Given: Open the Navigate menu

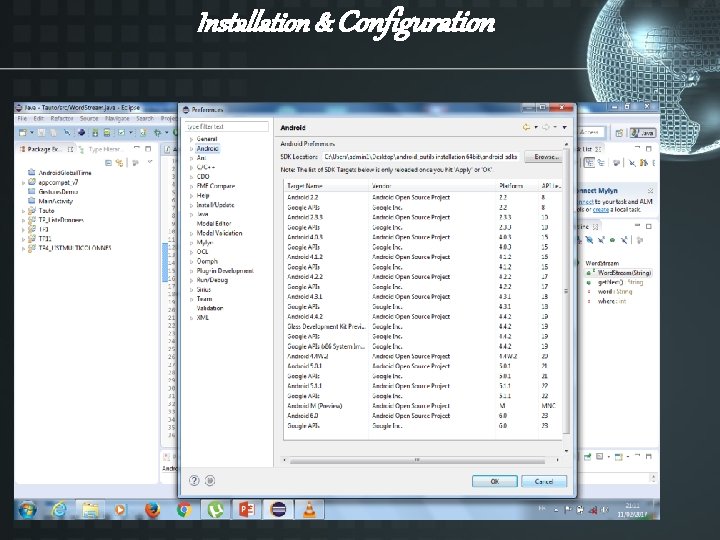Looking at the screenshot, I should point(117,118).
